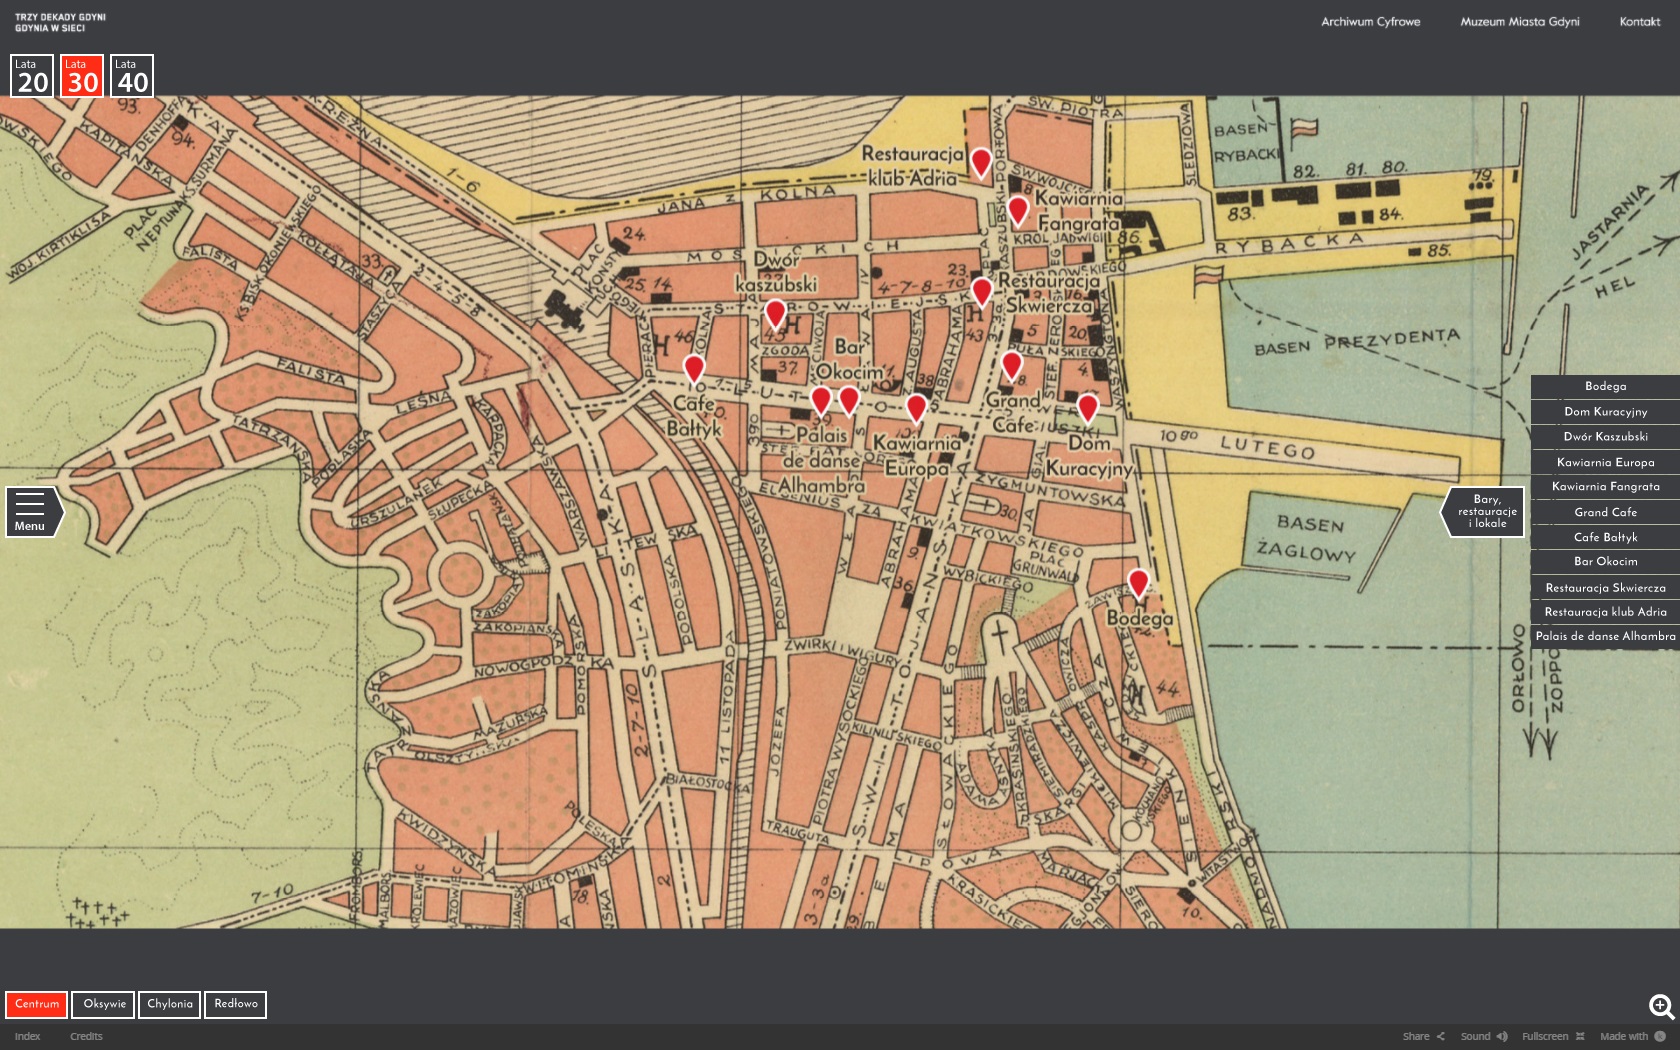Click the Bodega location pin
Image resolution: width=1680 pixels, height=1050 pixels.
tap(1138, 582)
